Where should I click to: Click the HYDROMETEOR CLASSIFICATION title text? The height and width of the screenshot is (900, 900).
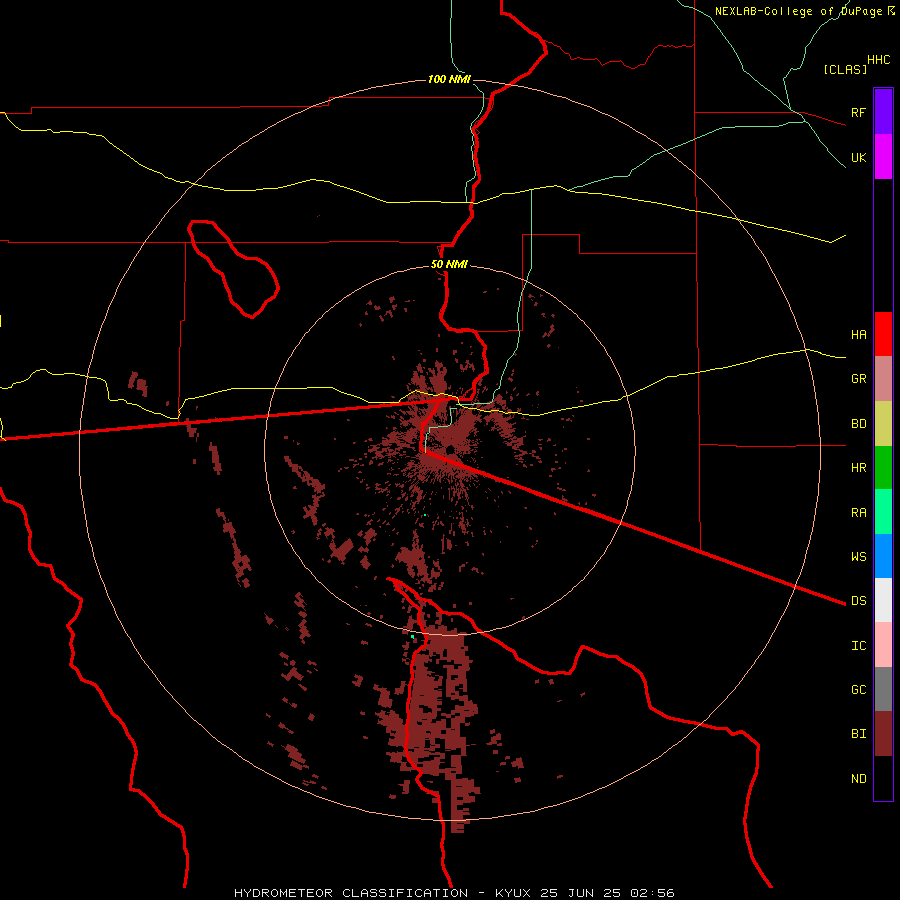click(x=351, y=893)
